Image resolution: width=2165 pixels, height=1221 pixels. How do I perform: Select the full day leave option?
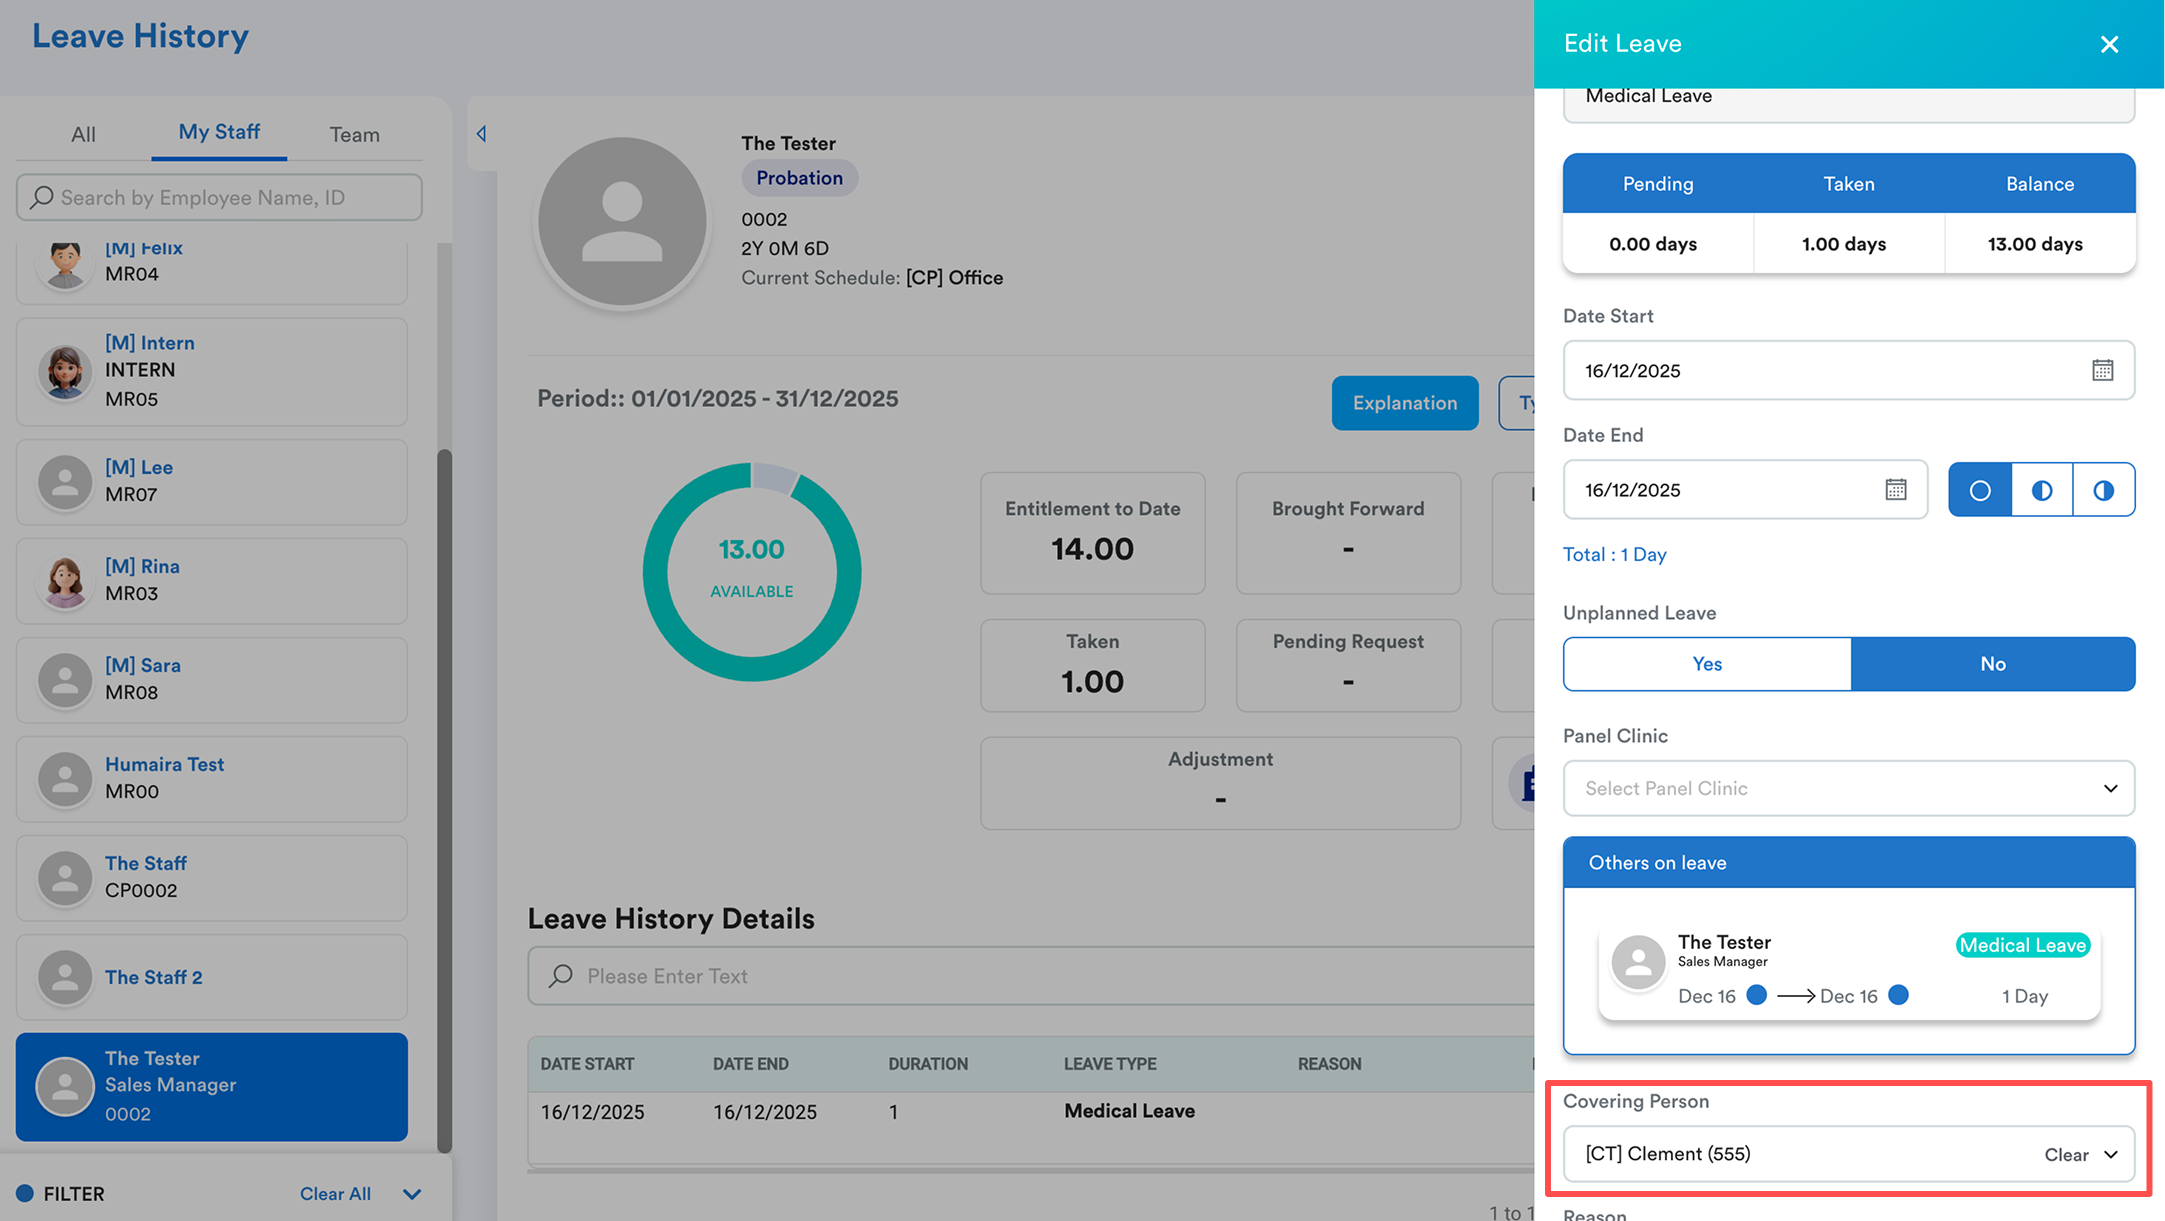(1979, 490)
